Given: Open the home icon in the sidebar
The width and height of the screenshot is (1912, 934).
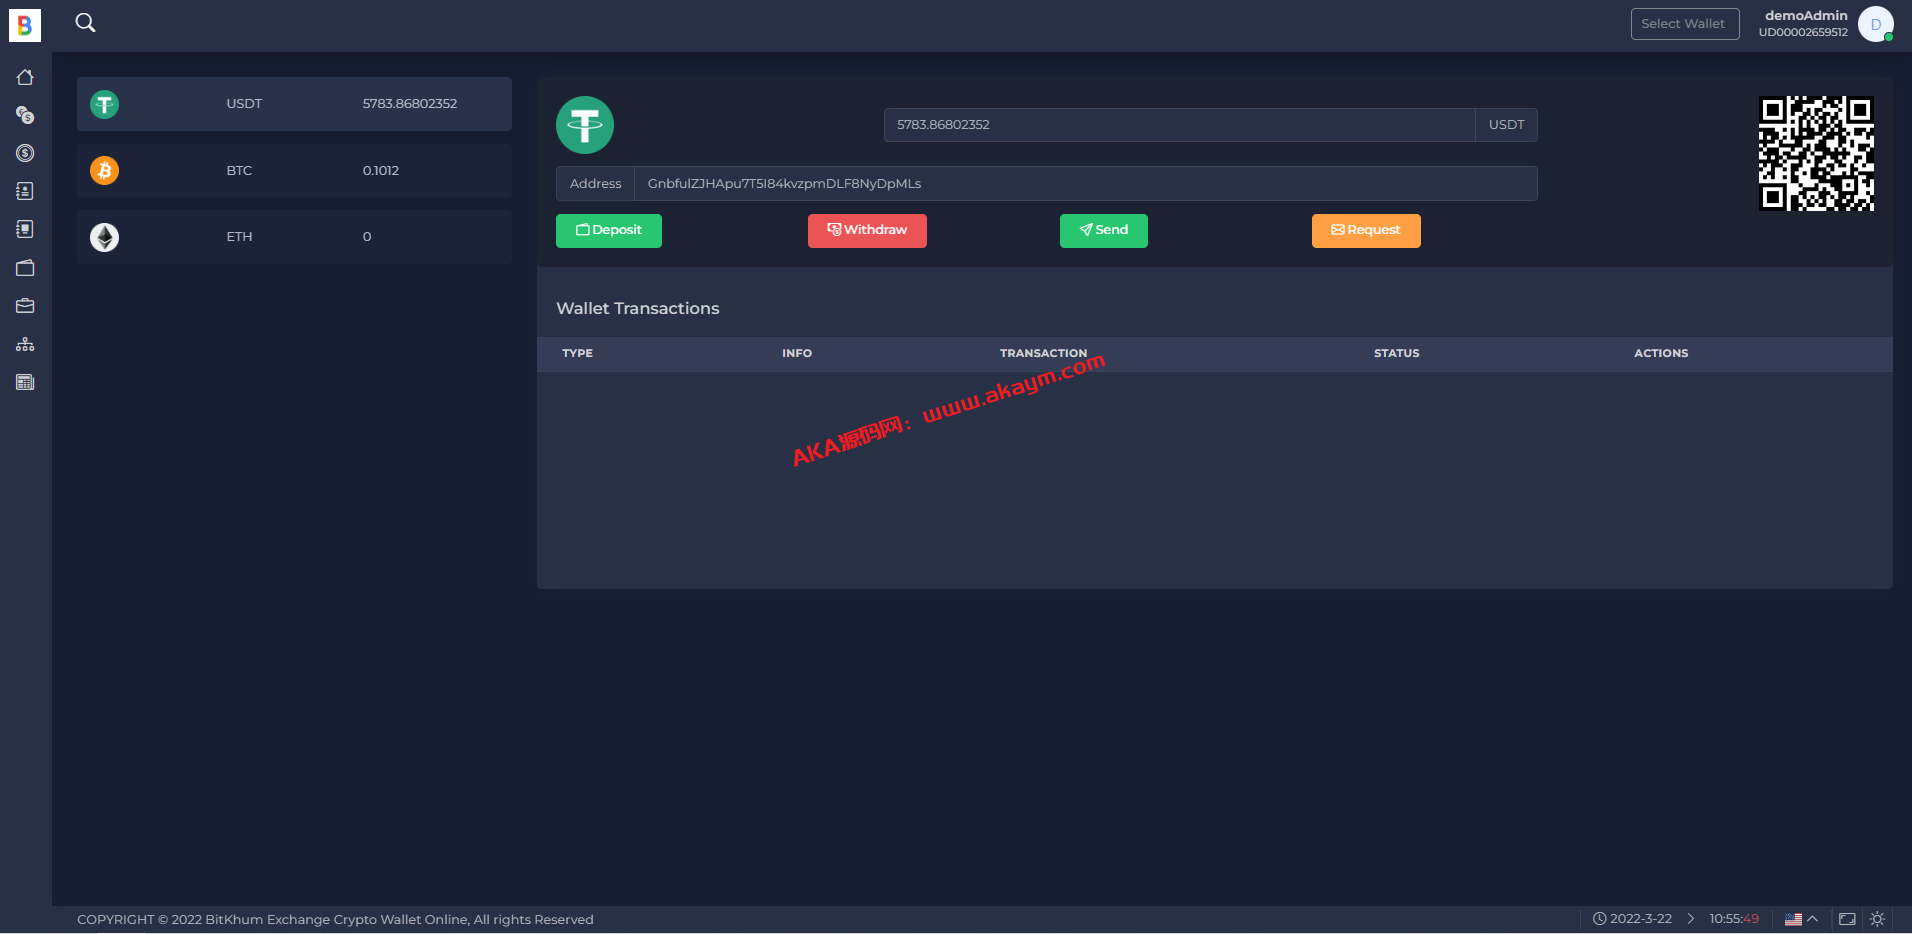Looking at the screenshot, I should click(x=25, y=77).
